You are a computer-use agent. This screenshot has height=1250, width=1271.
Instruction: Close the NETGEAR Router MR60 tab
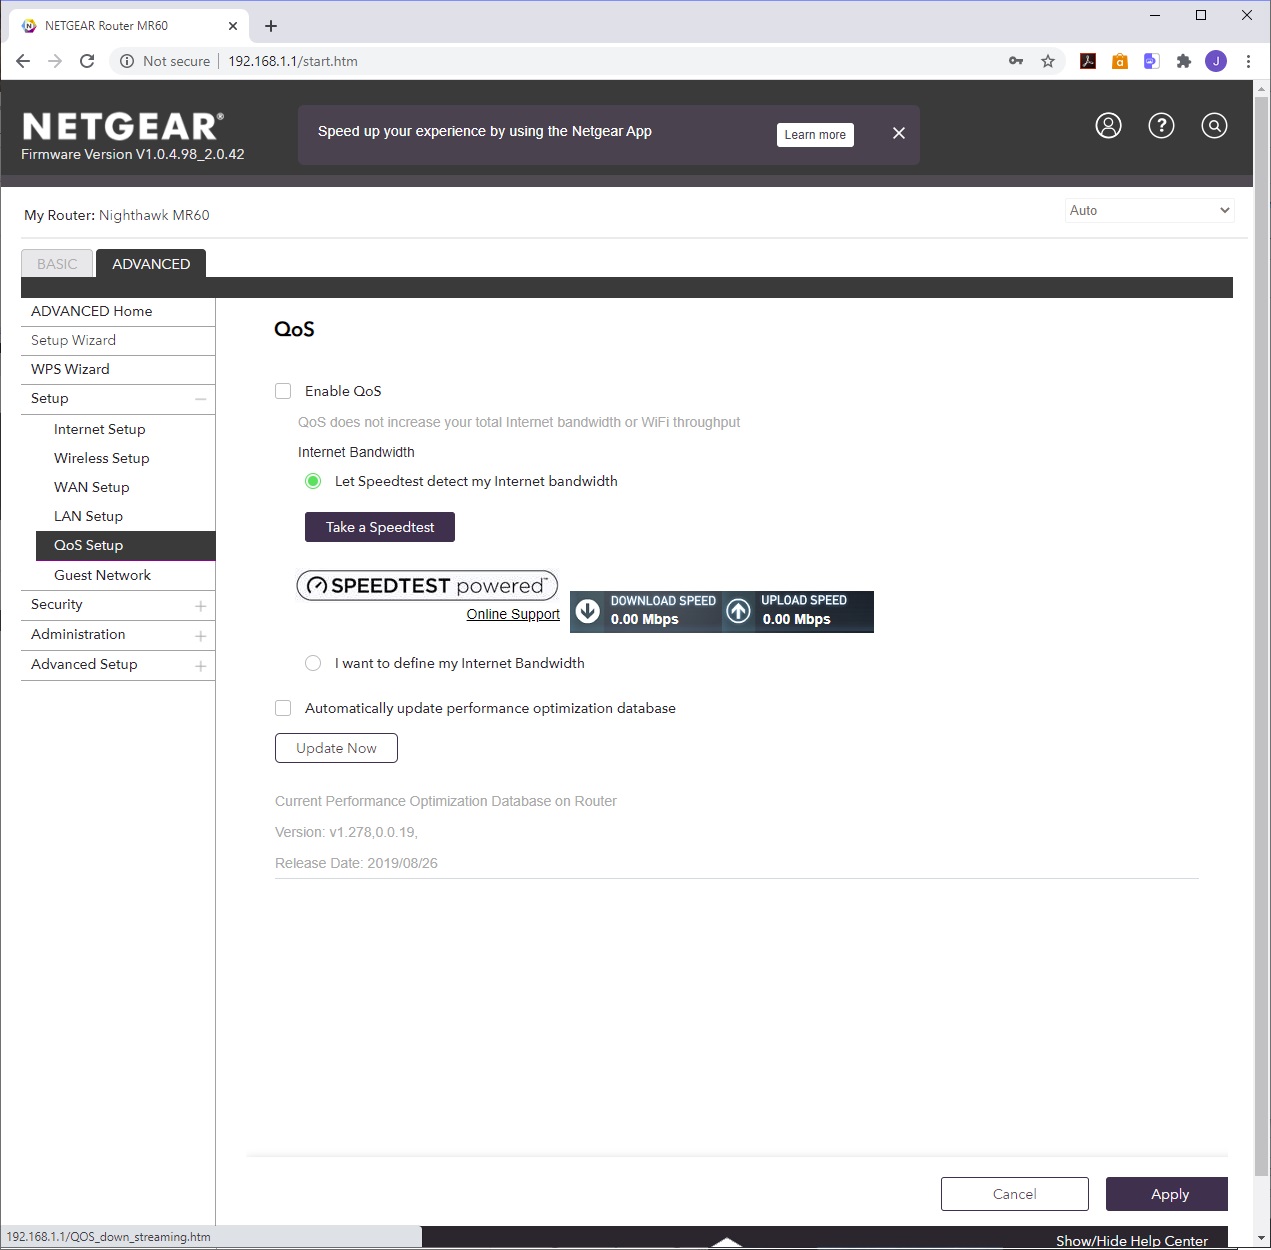(x=233, y=26)
